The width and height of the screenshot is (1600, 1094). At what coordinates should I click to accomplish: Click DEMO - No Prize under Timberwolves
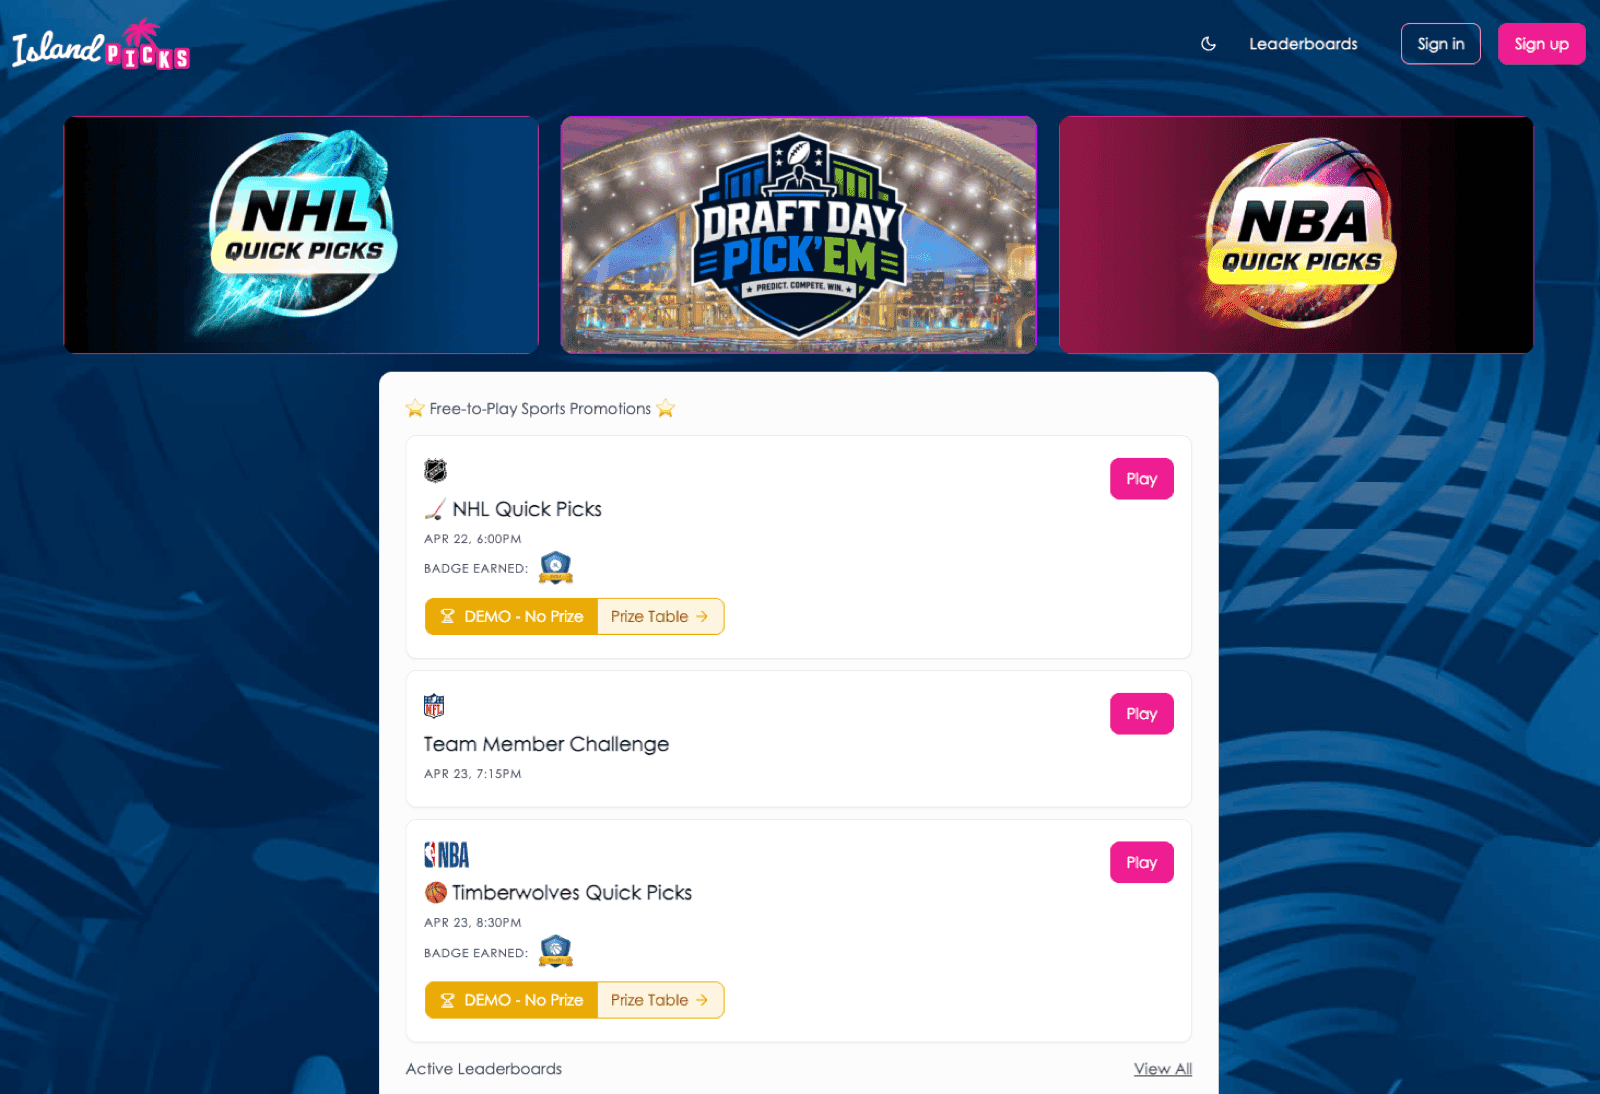coord(512,1000)
